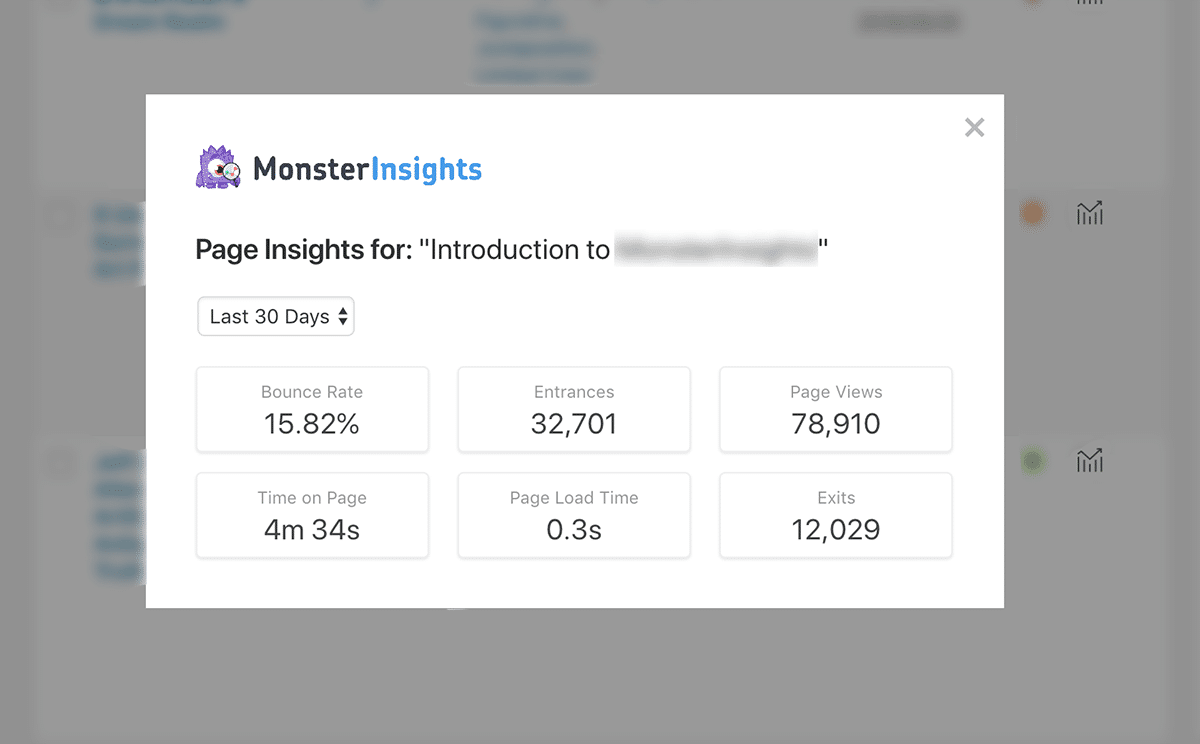Click the trending chart icon beside the middle post
The height and width of the screenshot is (744, 1200).
click(x=1089, y=212)
